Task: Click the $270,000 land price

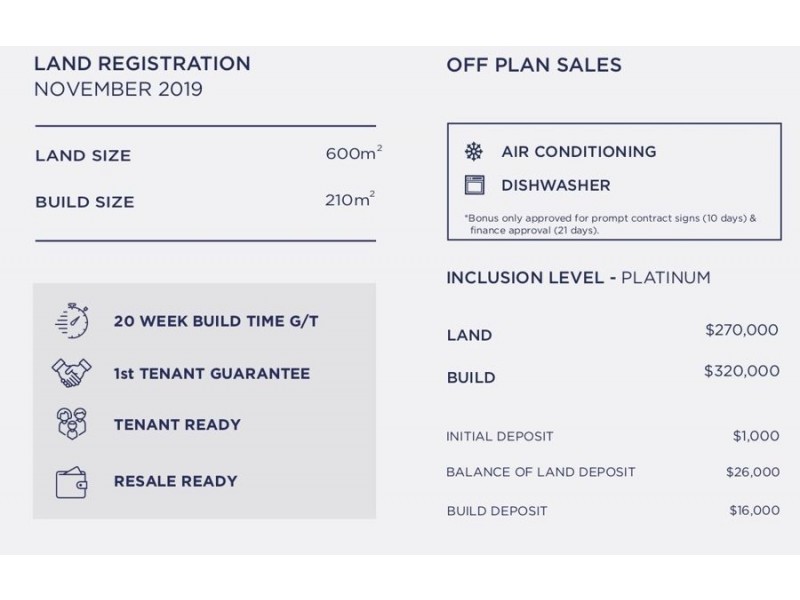Action: coord(741,331)
